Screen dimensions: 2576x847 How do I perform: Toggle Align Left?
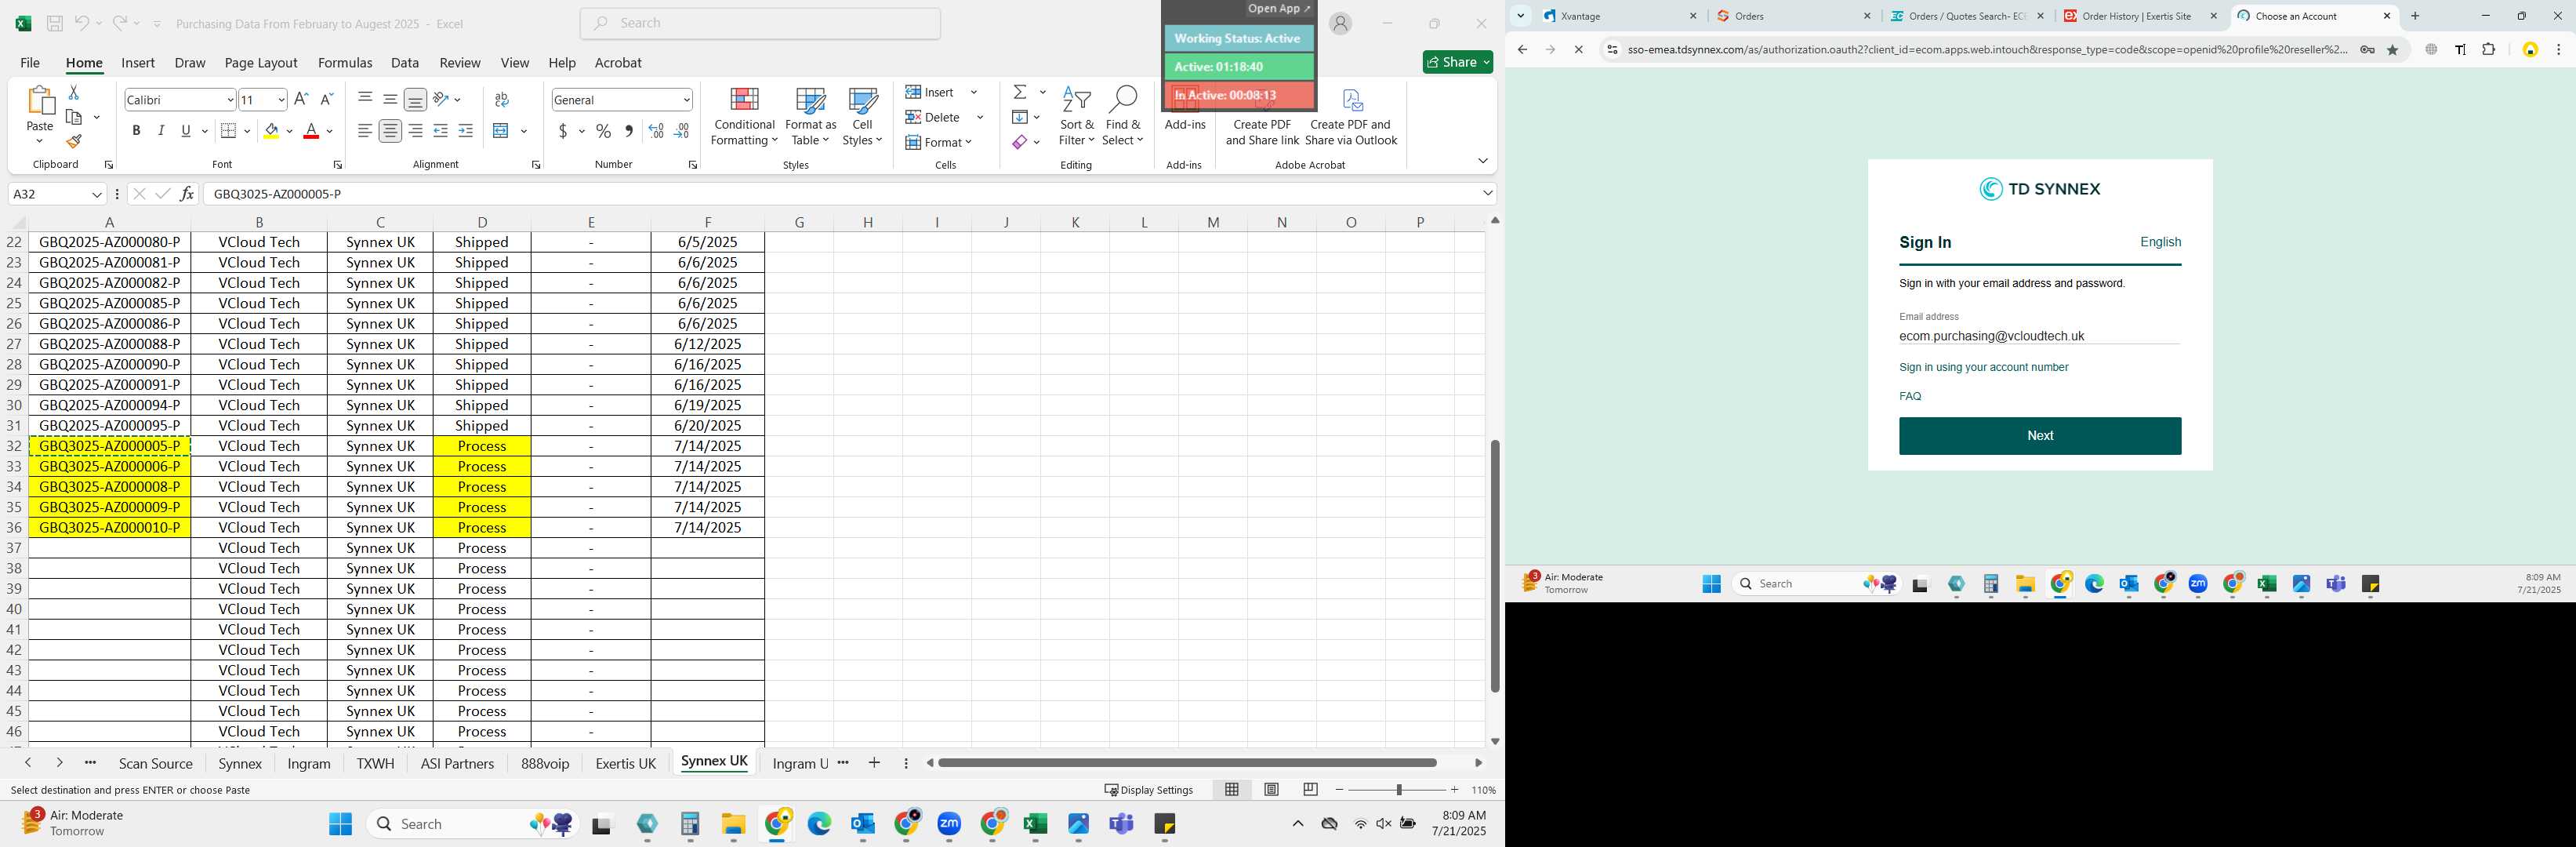click(x=365, y=131)
